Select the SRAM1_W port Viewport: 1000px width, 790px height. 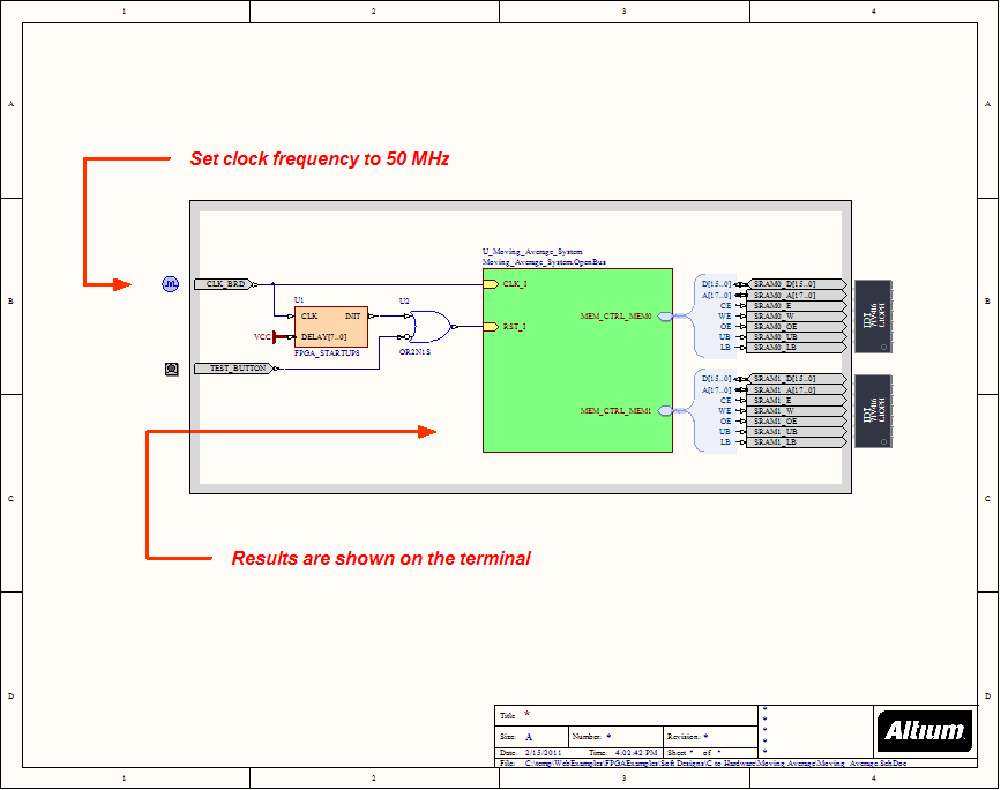click(797, 411)
